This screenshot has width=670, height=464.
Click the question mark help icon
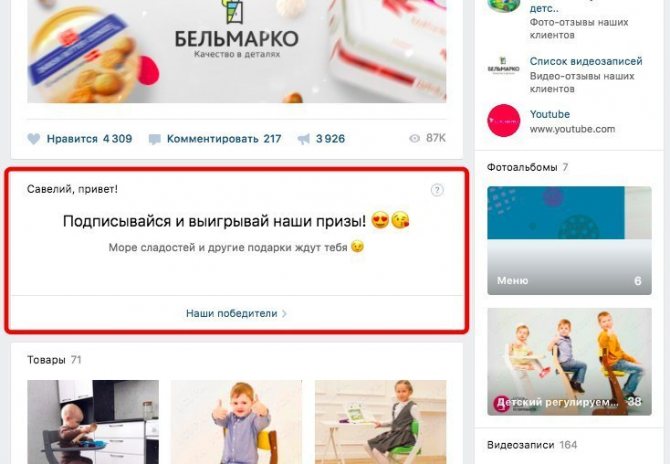(x=437, y=190)
